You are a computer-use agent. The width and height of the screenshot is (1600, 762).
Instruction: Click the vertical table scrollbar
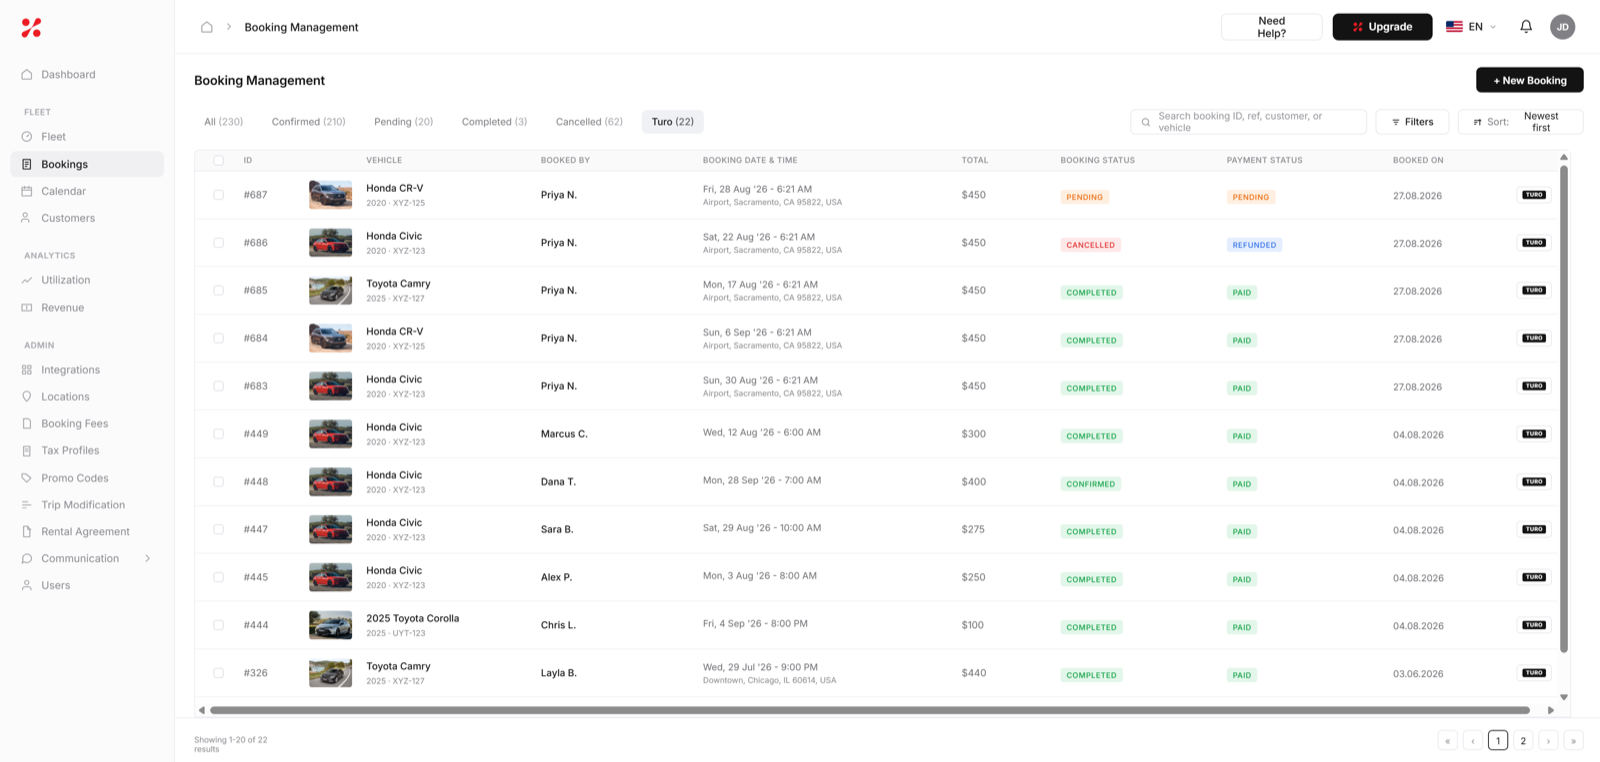click(x=1564, y=408)
